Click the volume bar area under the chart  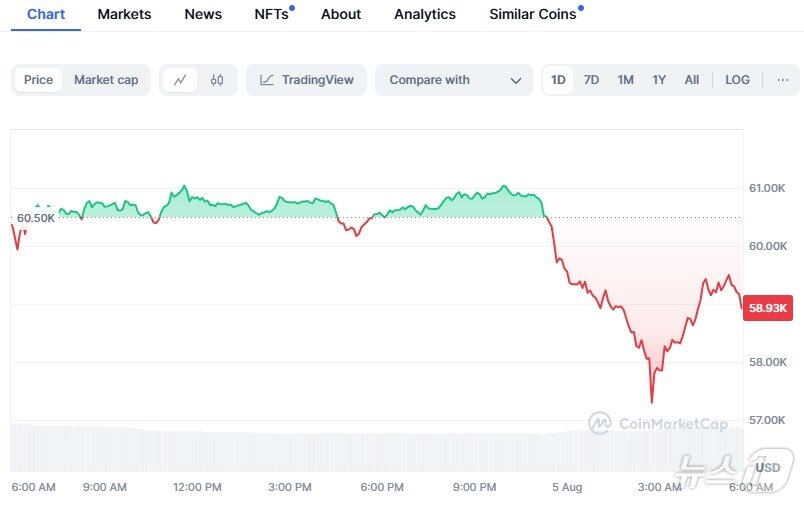tap(300, 450)
